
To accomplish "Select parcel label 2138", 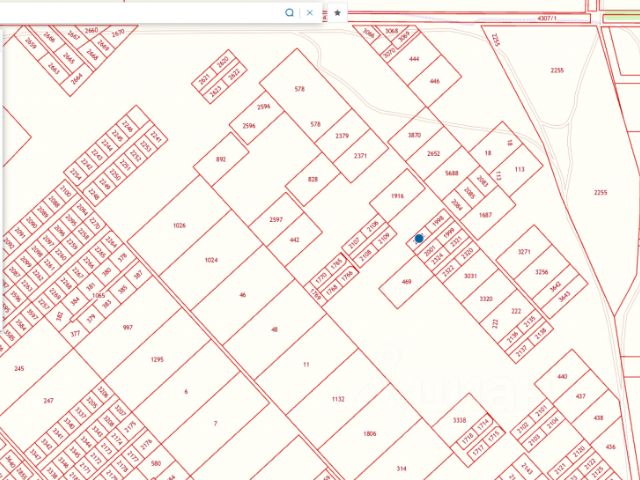I will [x=540, y=335].
